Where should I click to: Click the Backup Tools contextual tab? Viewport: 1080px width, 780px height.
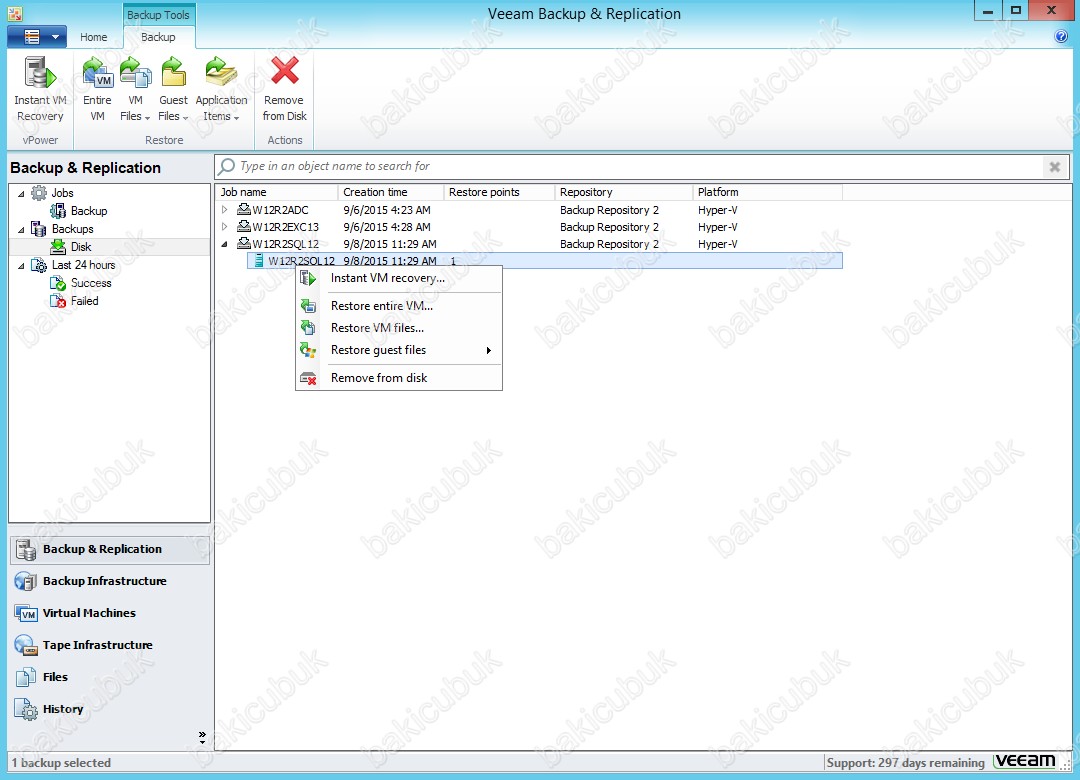coord(158,14)
